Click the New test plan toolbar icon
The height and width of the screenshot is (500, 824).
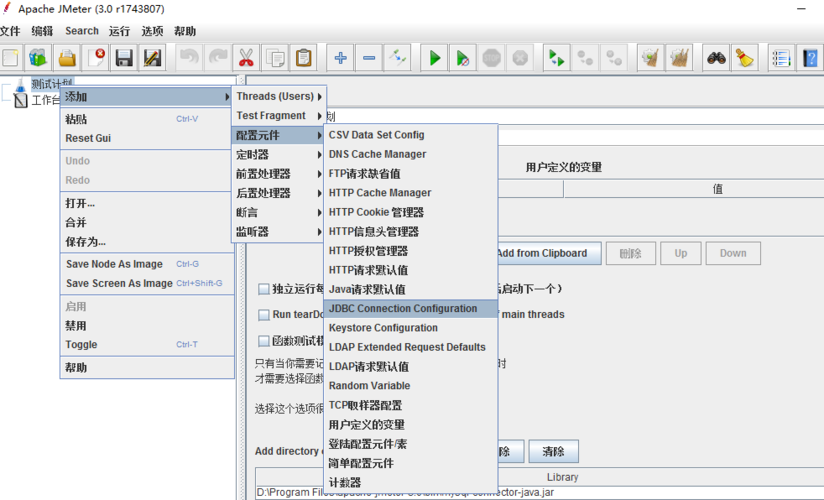[x=11, y=57]
